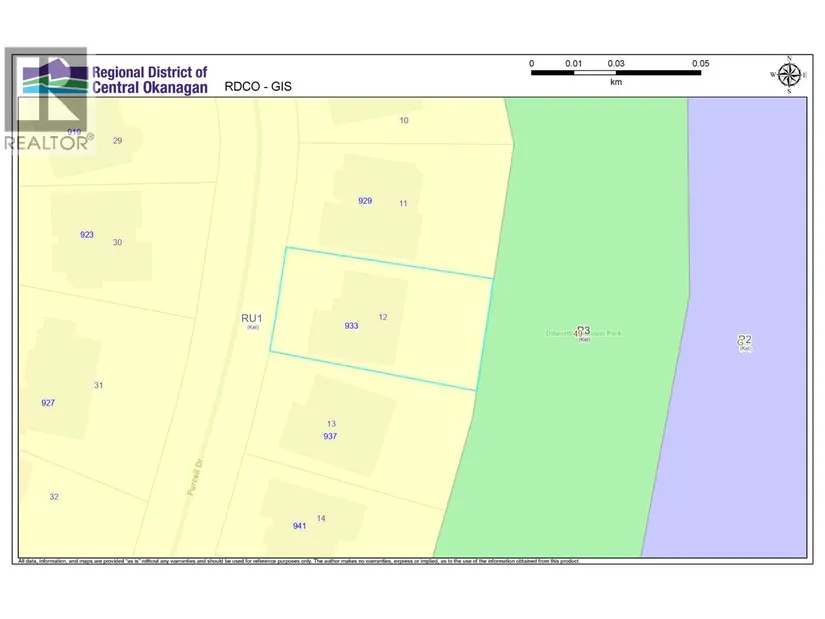Click address 927 on the left edge
This screenshot has width=825, height=619.
48,403
